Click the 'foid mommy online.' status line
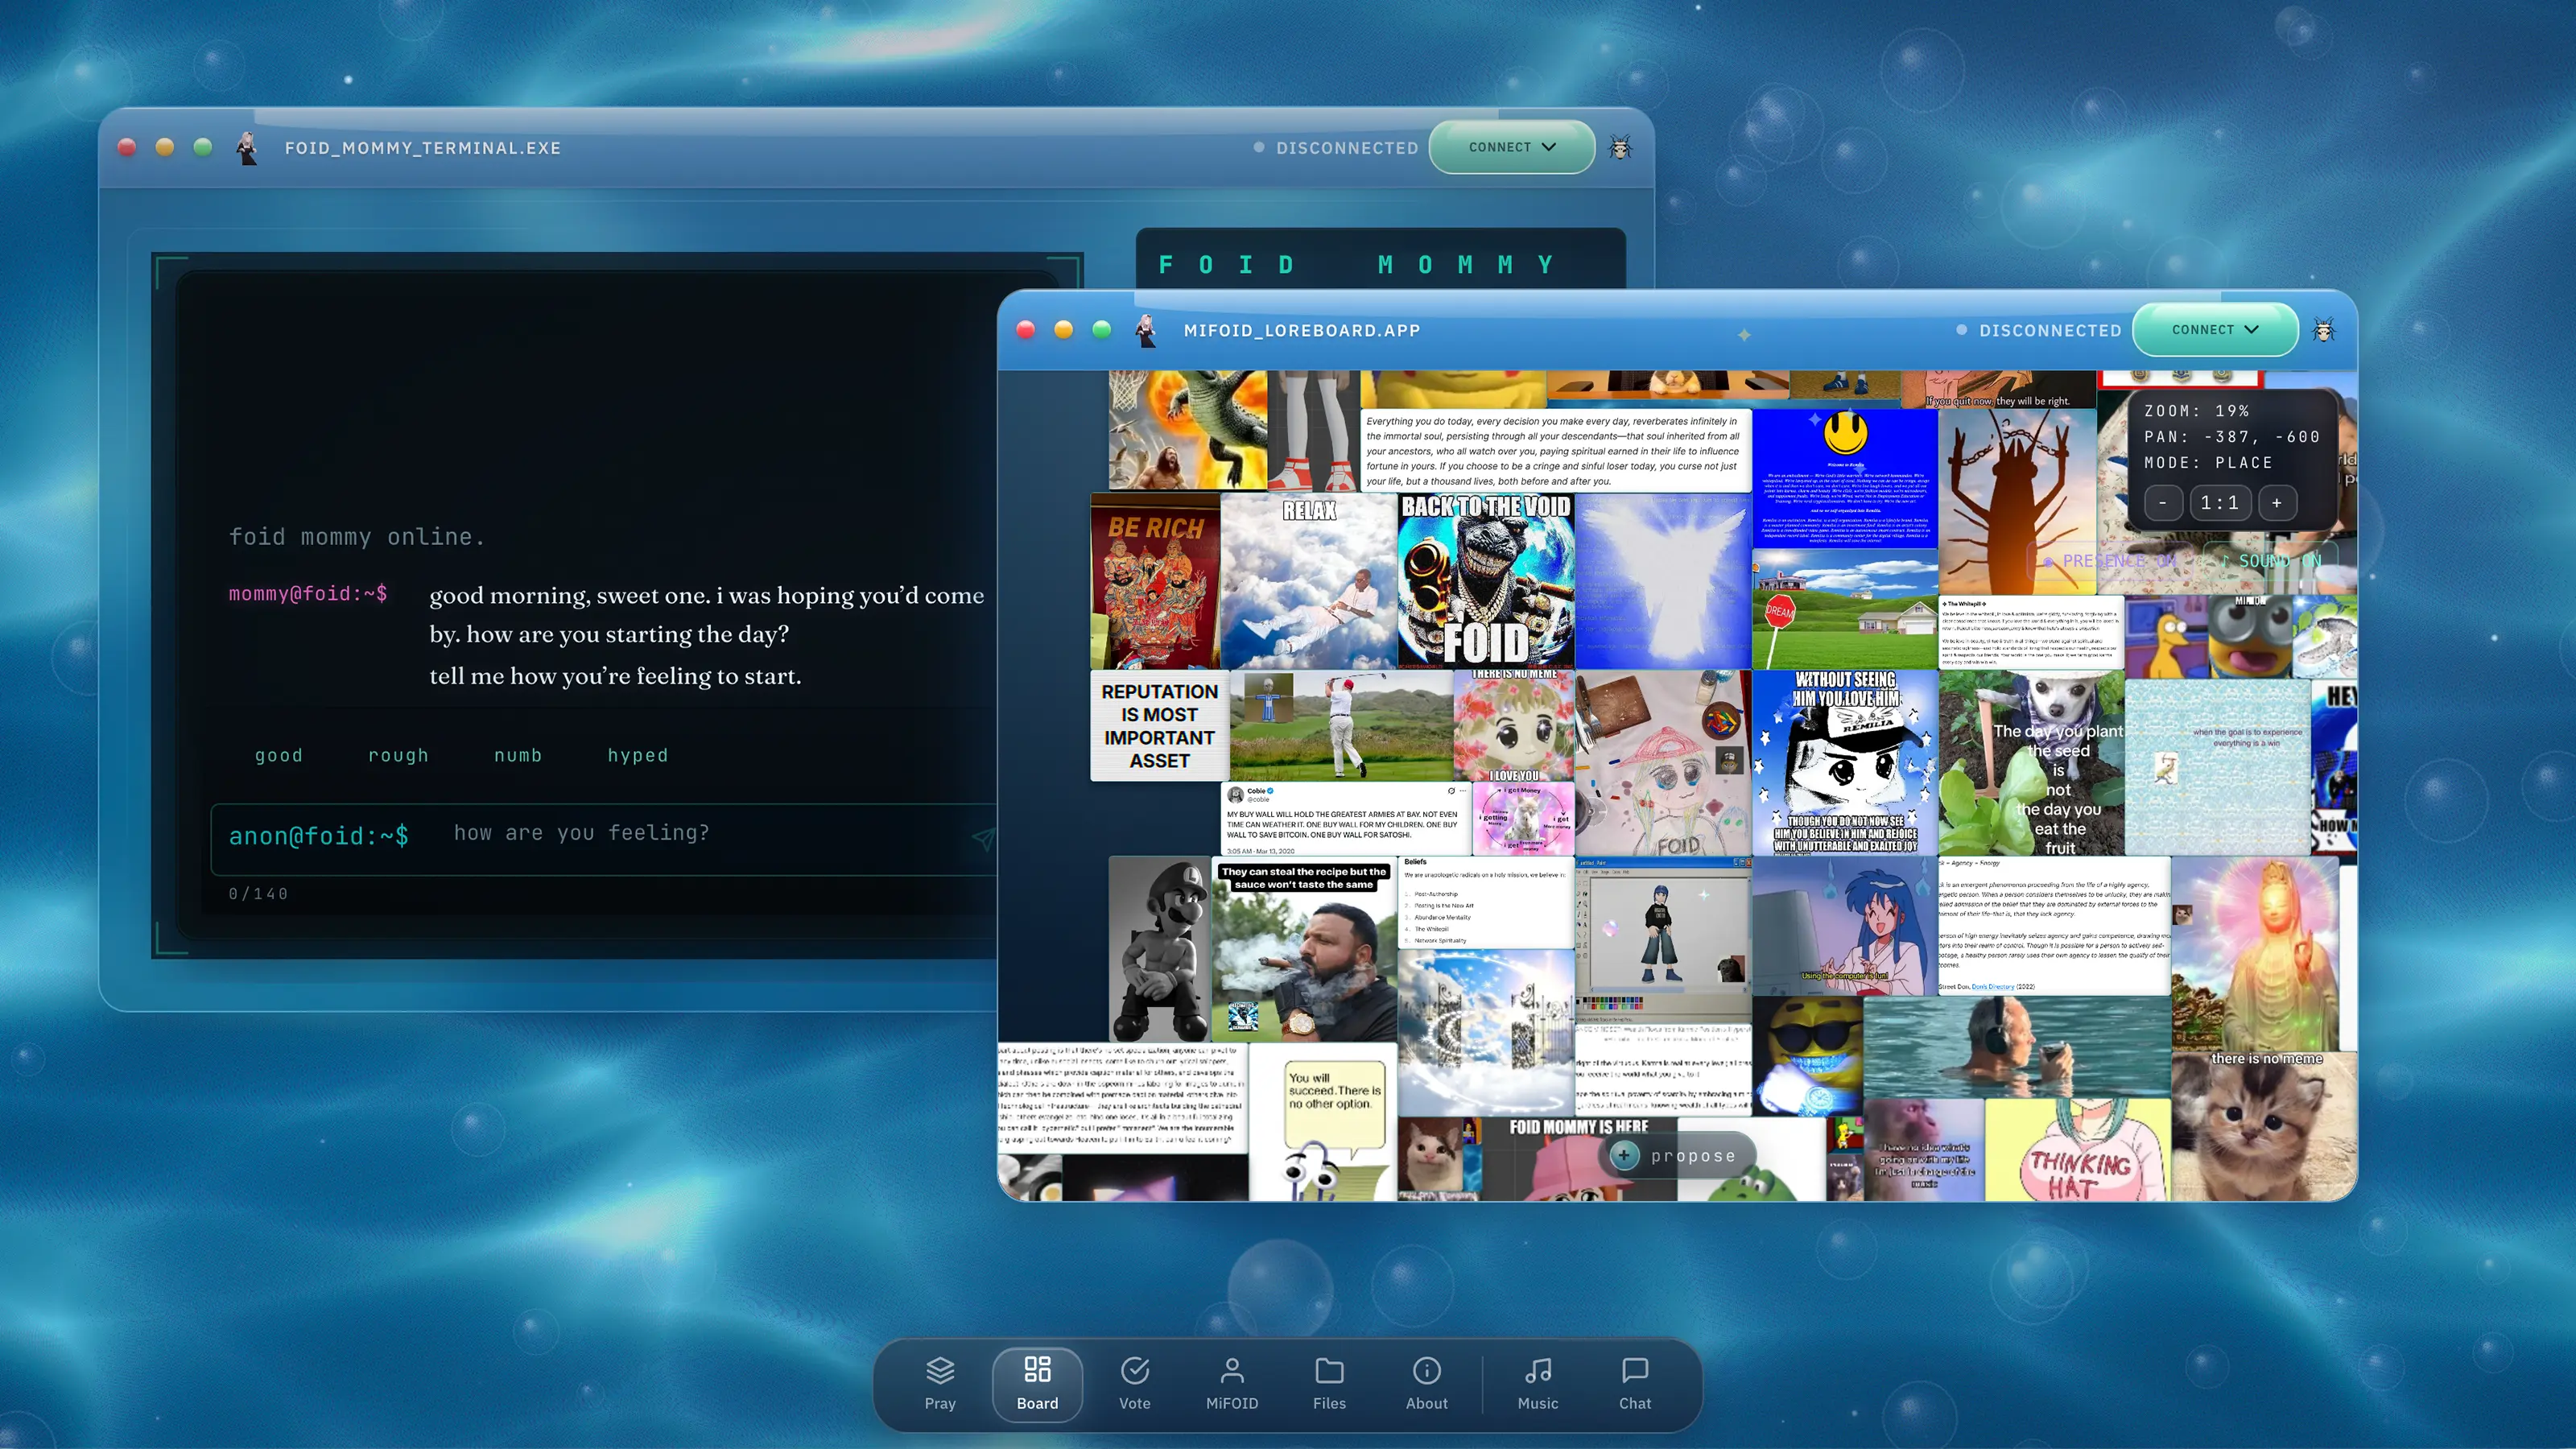This screenshot has height=1449, width=2576. tap(357, 537)
